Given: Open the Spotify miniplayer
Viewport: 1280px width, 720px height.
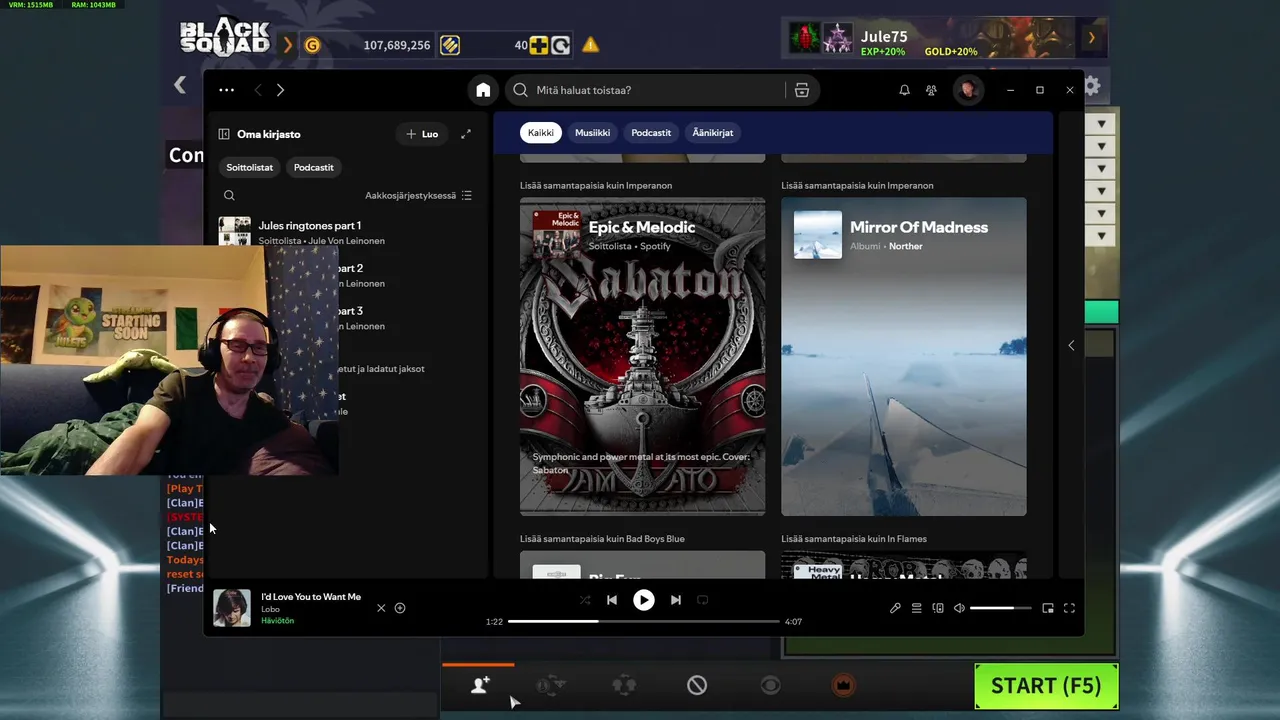Looking at the screenshot, I should 1048,608.
